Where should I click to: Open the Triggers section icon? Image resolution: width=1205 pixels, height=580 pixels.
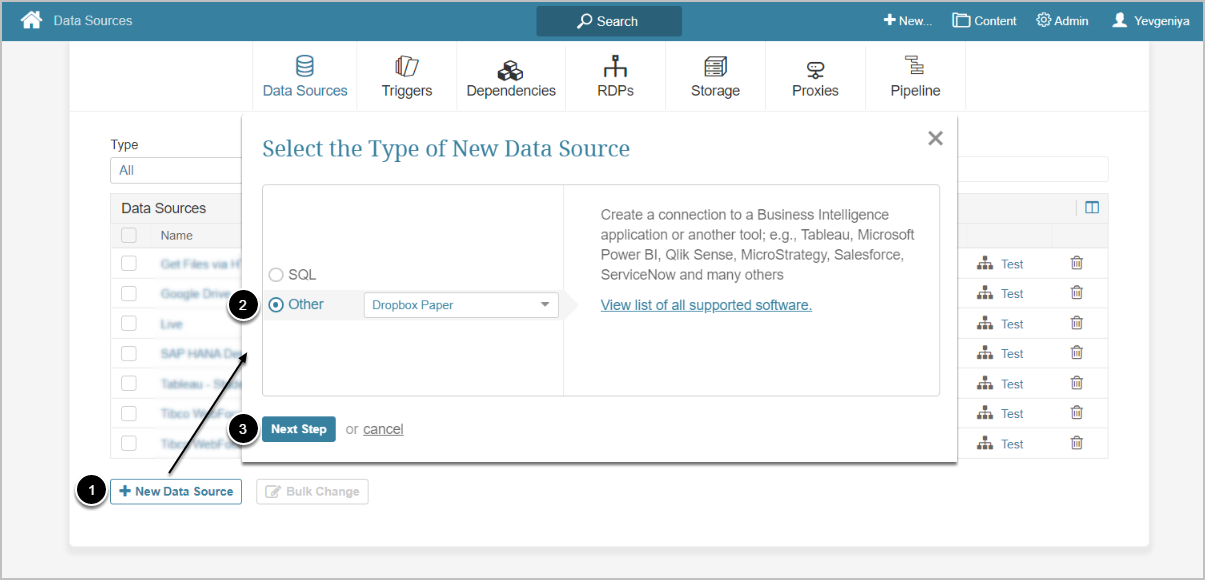(407, 67)
